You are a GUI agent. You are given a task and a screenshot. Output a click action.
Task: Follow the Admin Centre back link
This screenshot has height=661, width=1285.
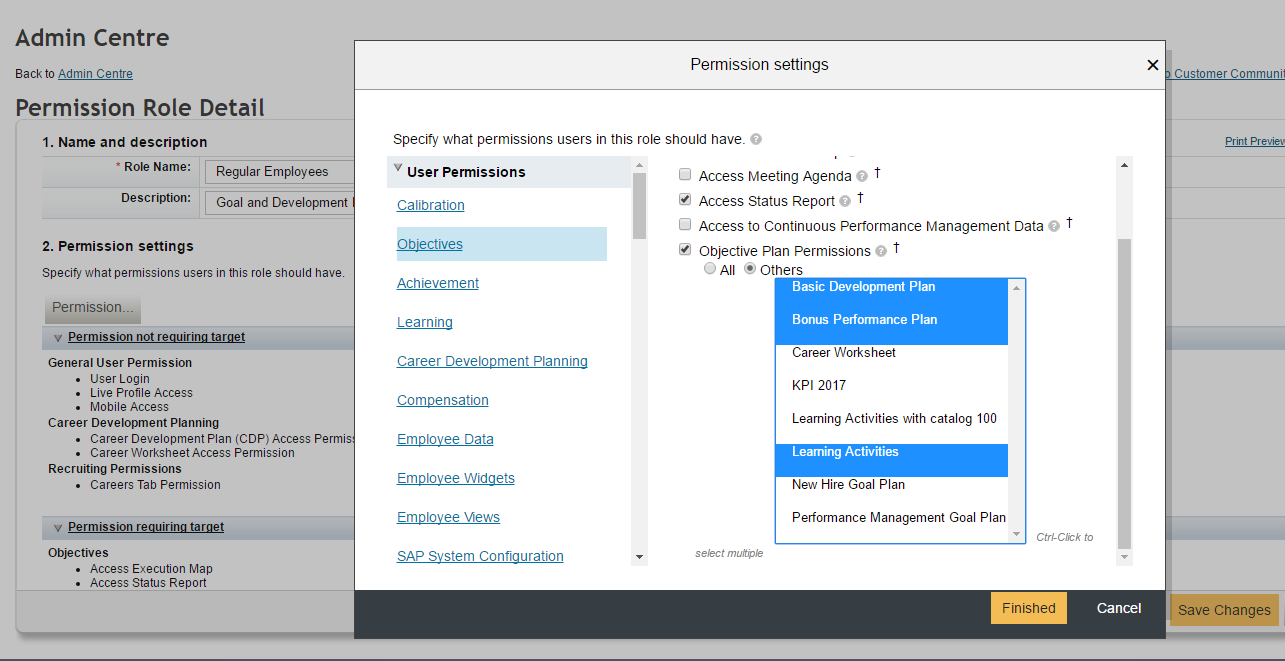pos(95,74)
